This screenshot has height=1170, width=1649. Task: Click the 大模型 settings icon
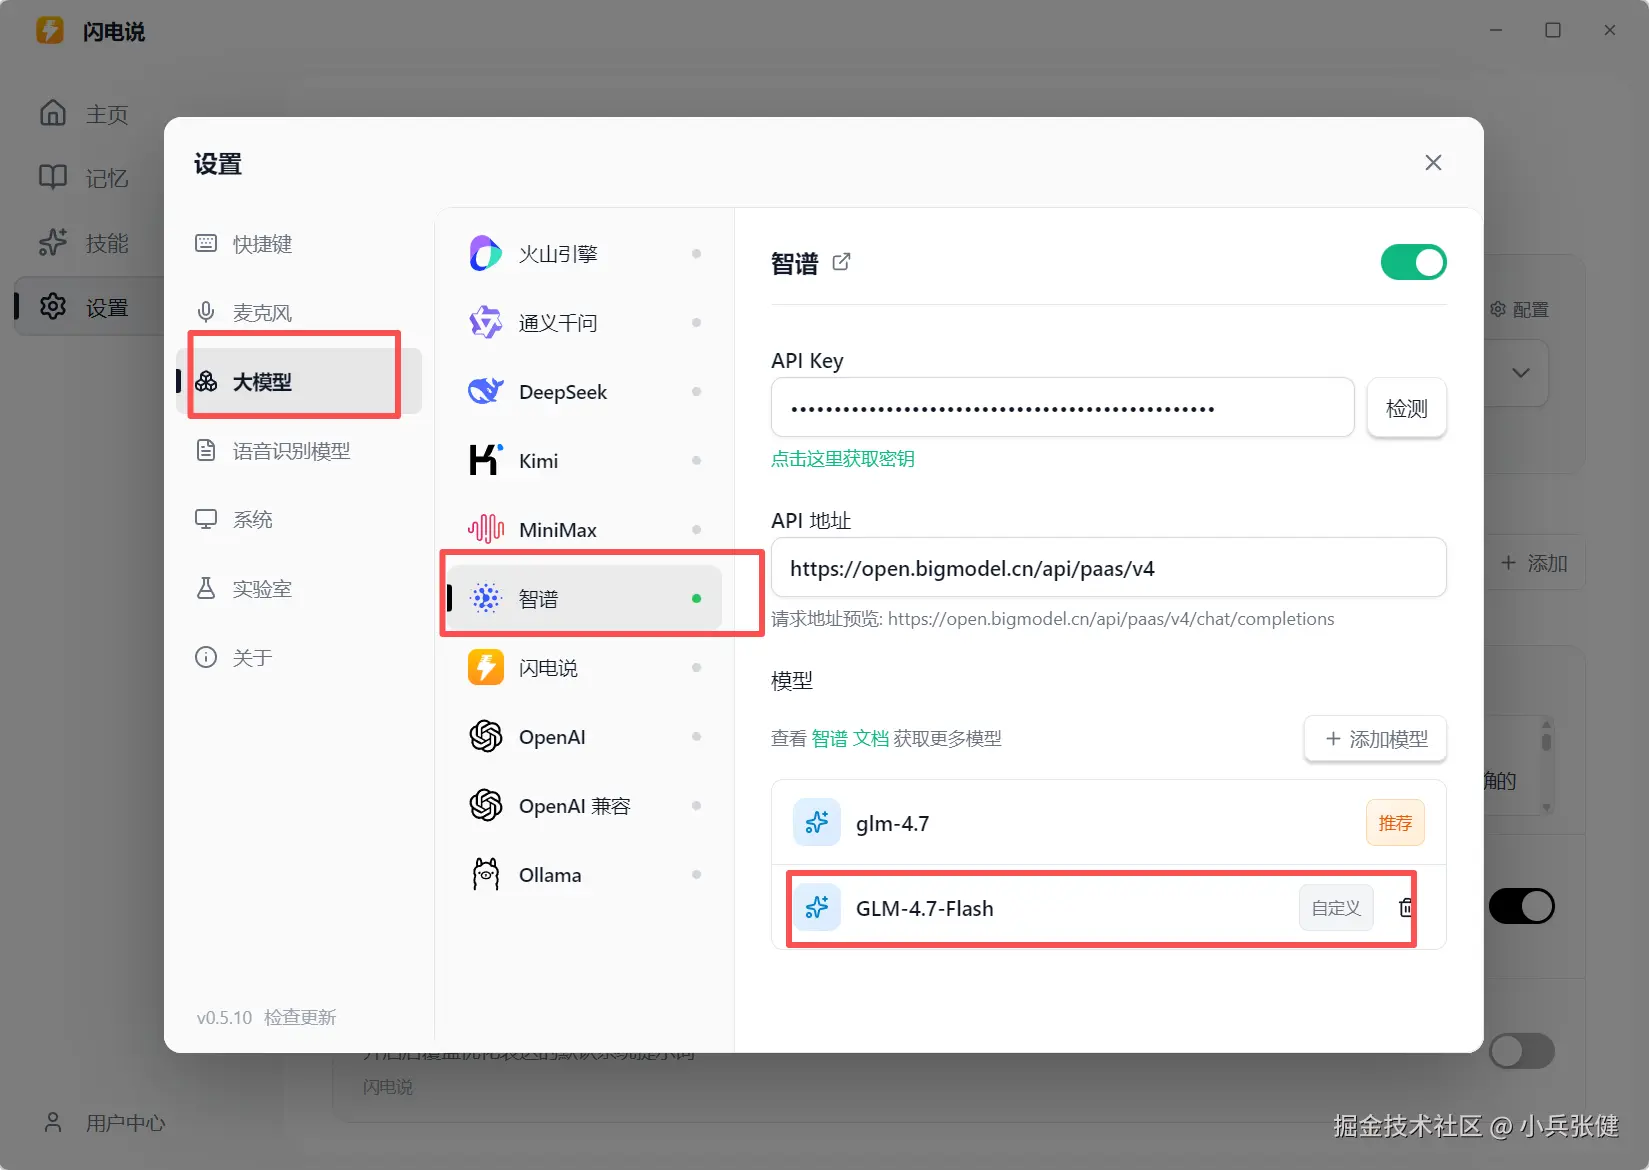(x=206, y=382)
